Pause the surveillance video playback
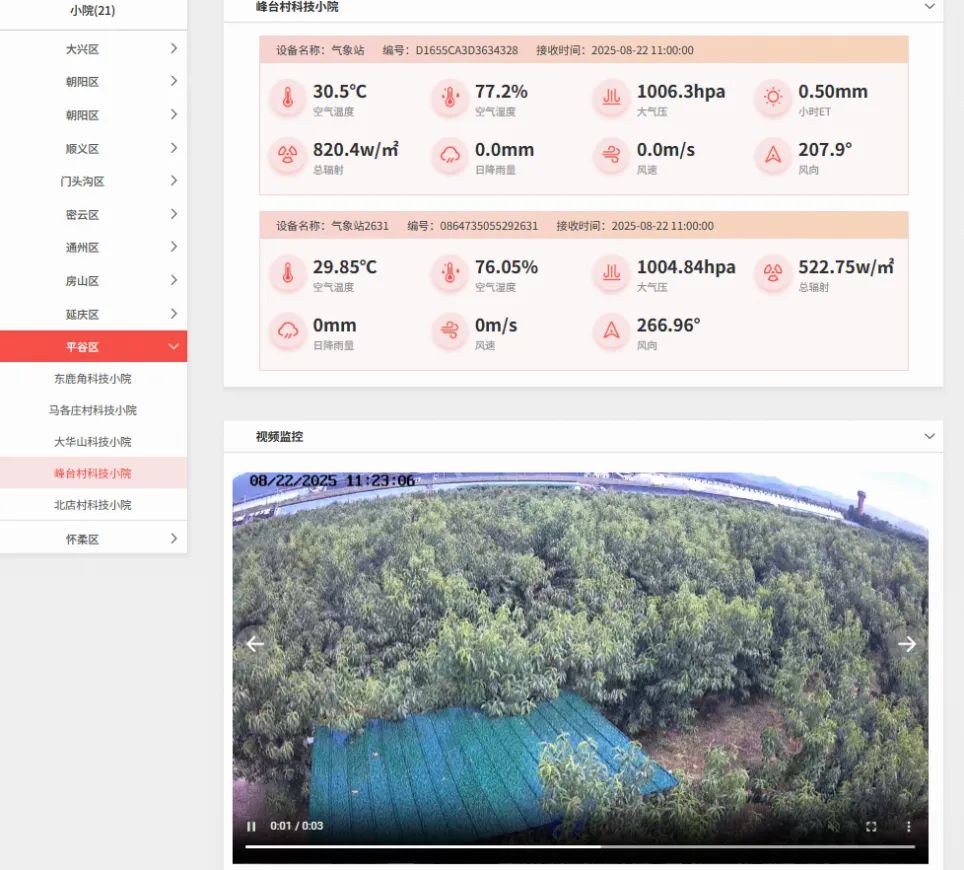Screen dimensions: 964x870 [x=251, y=826]
